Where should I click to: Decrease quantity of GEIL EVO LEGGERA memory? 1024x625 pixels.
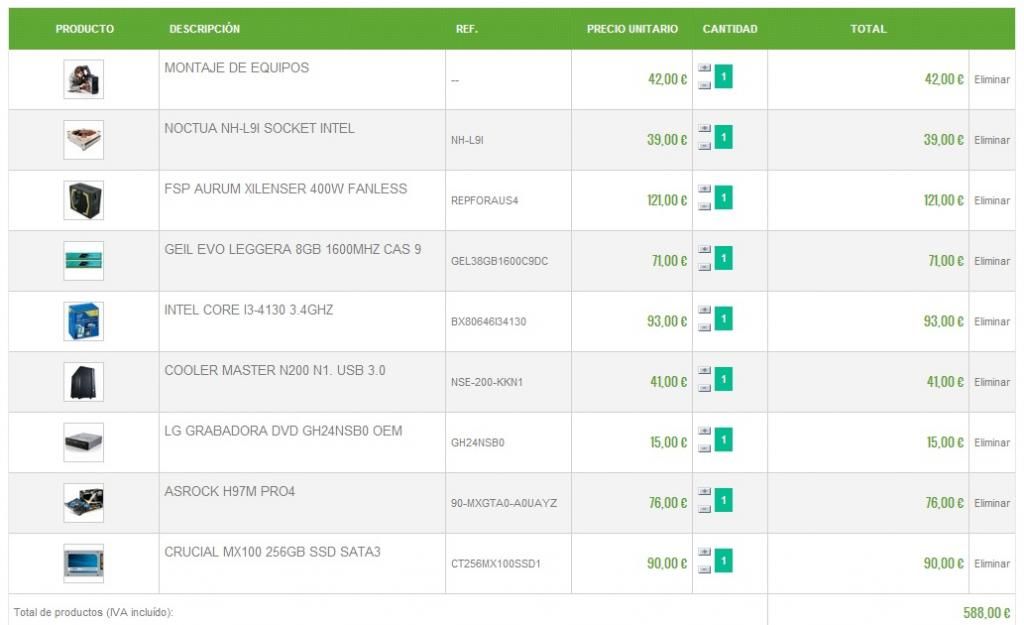704,266
